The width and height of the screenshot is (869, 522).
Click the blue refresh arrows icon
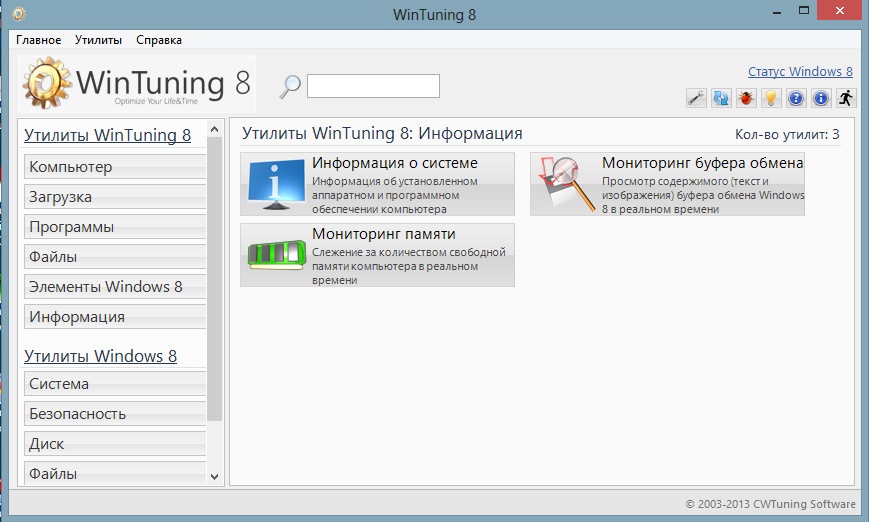click(x=722, y=98)
